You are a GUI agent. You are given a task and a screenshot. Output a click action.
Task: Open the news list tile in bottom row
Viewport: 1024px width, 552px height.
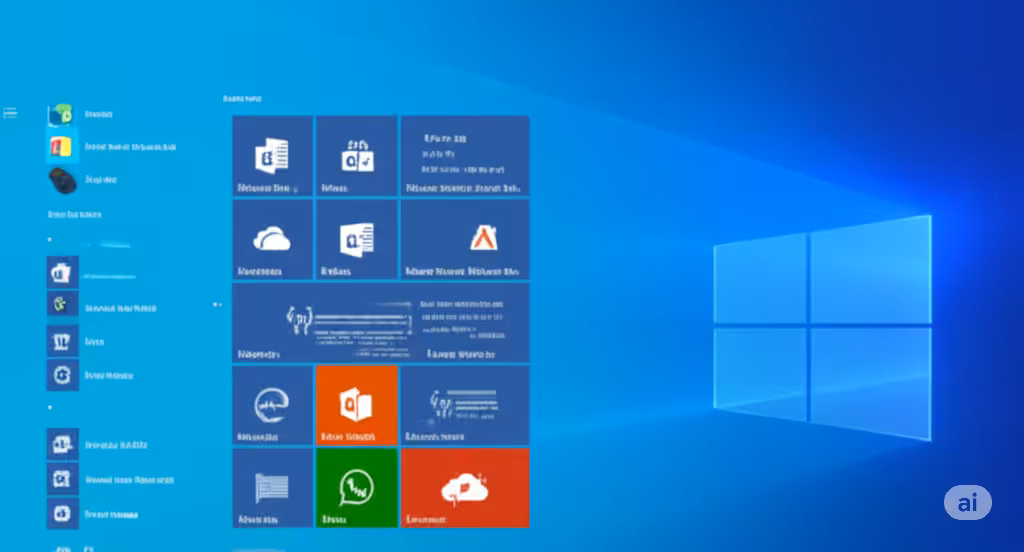click(x=272, y=488)
